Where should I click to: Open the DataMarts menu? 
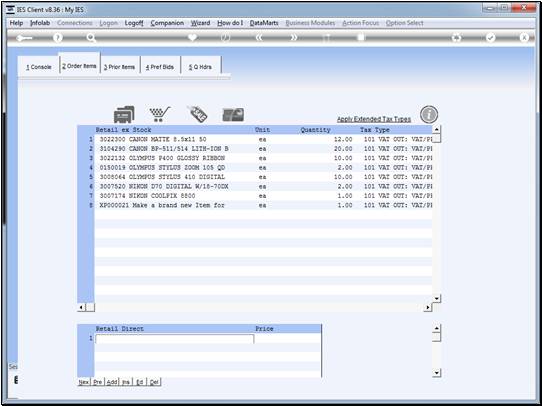coord(264,23)
